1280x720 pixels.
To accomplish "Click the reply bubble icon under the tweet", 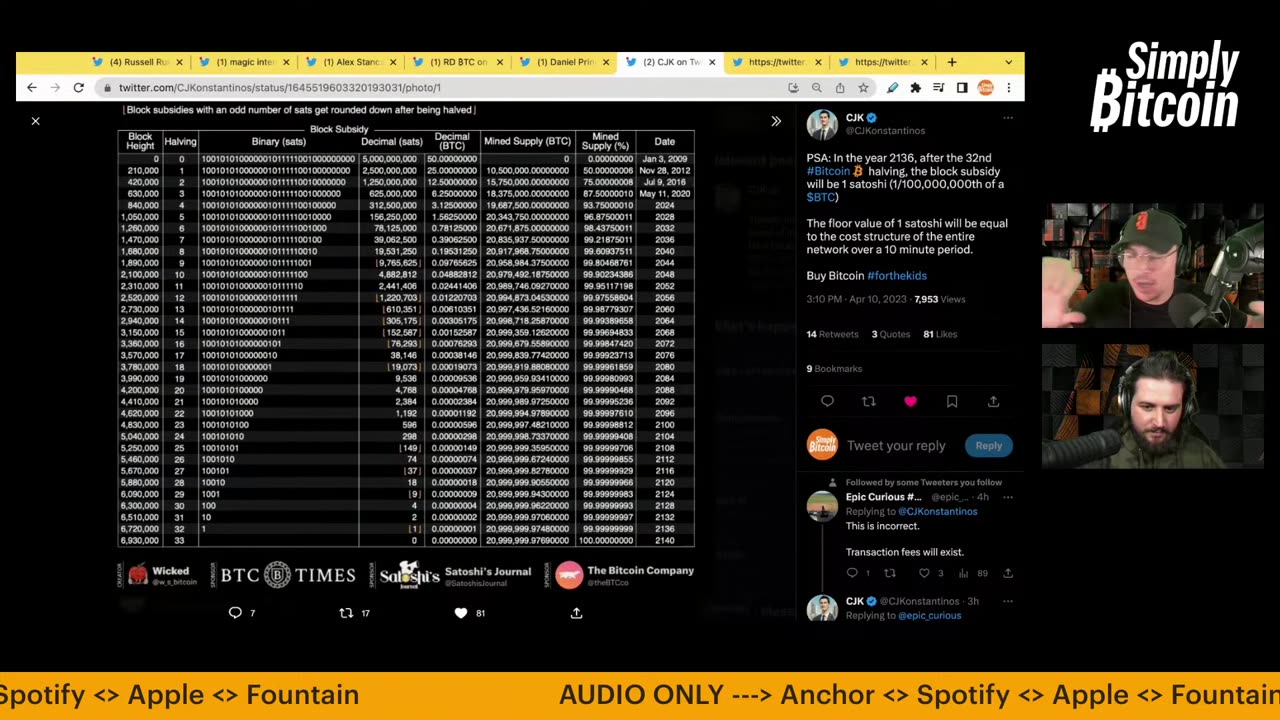I will [x=827, y=401].
